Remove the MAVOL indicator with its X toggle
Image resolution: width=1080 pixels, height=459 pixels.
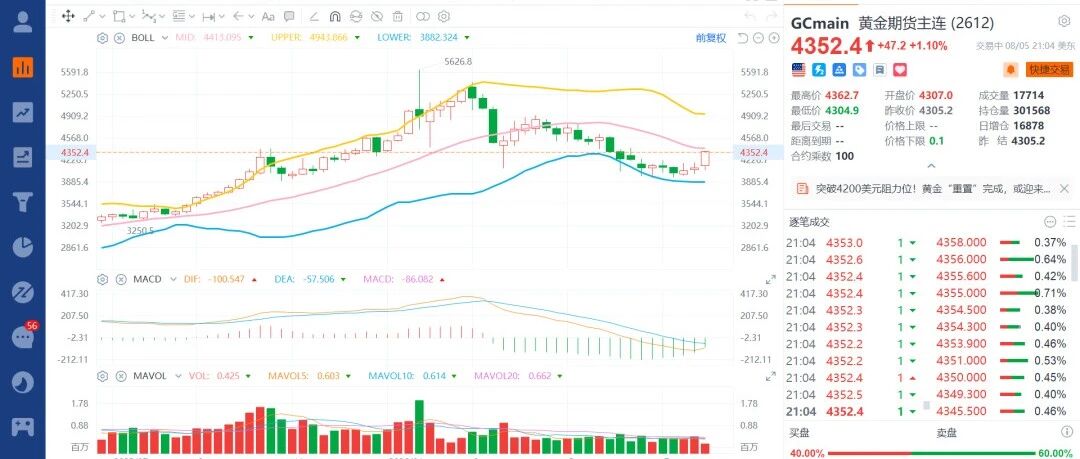(x=119, y=376)
